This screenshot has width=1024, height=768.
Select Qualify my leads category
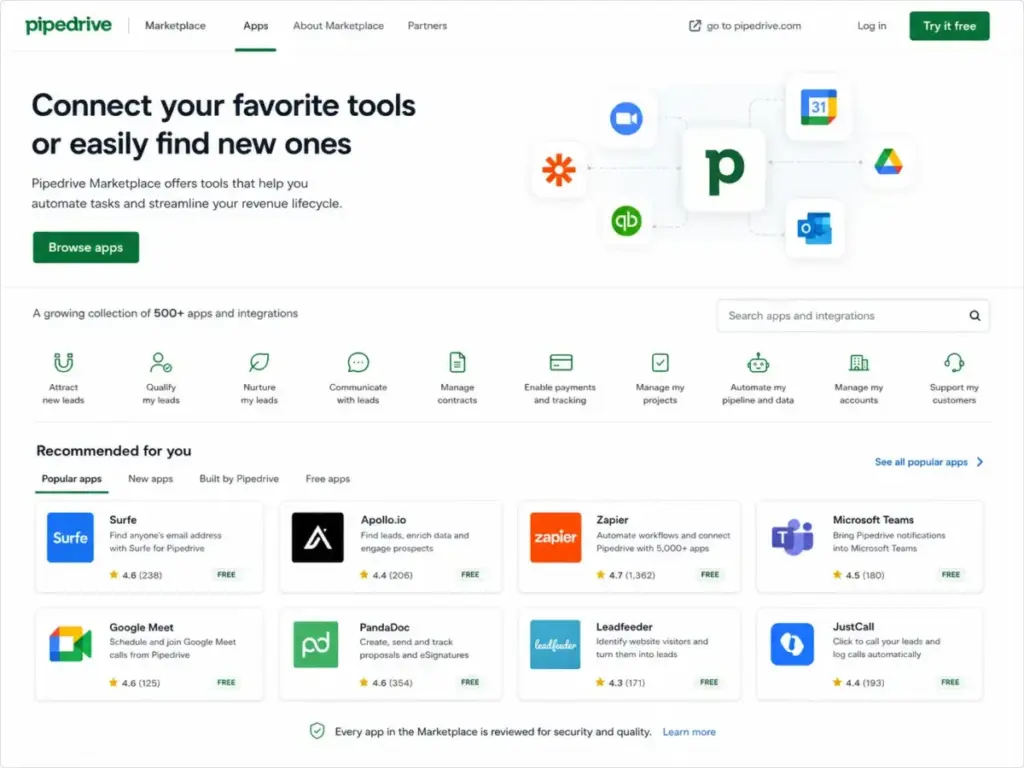(x=161, y=378)
